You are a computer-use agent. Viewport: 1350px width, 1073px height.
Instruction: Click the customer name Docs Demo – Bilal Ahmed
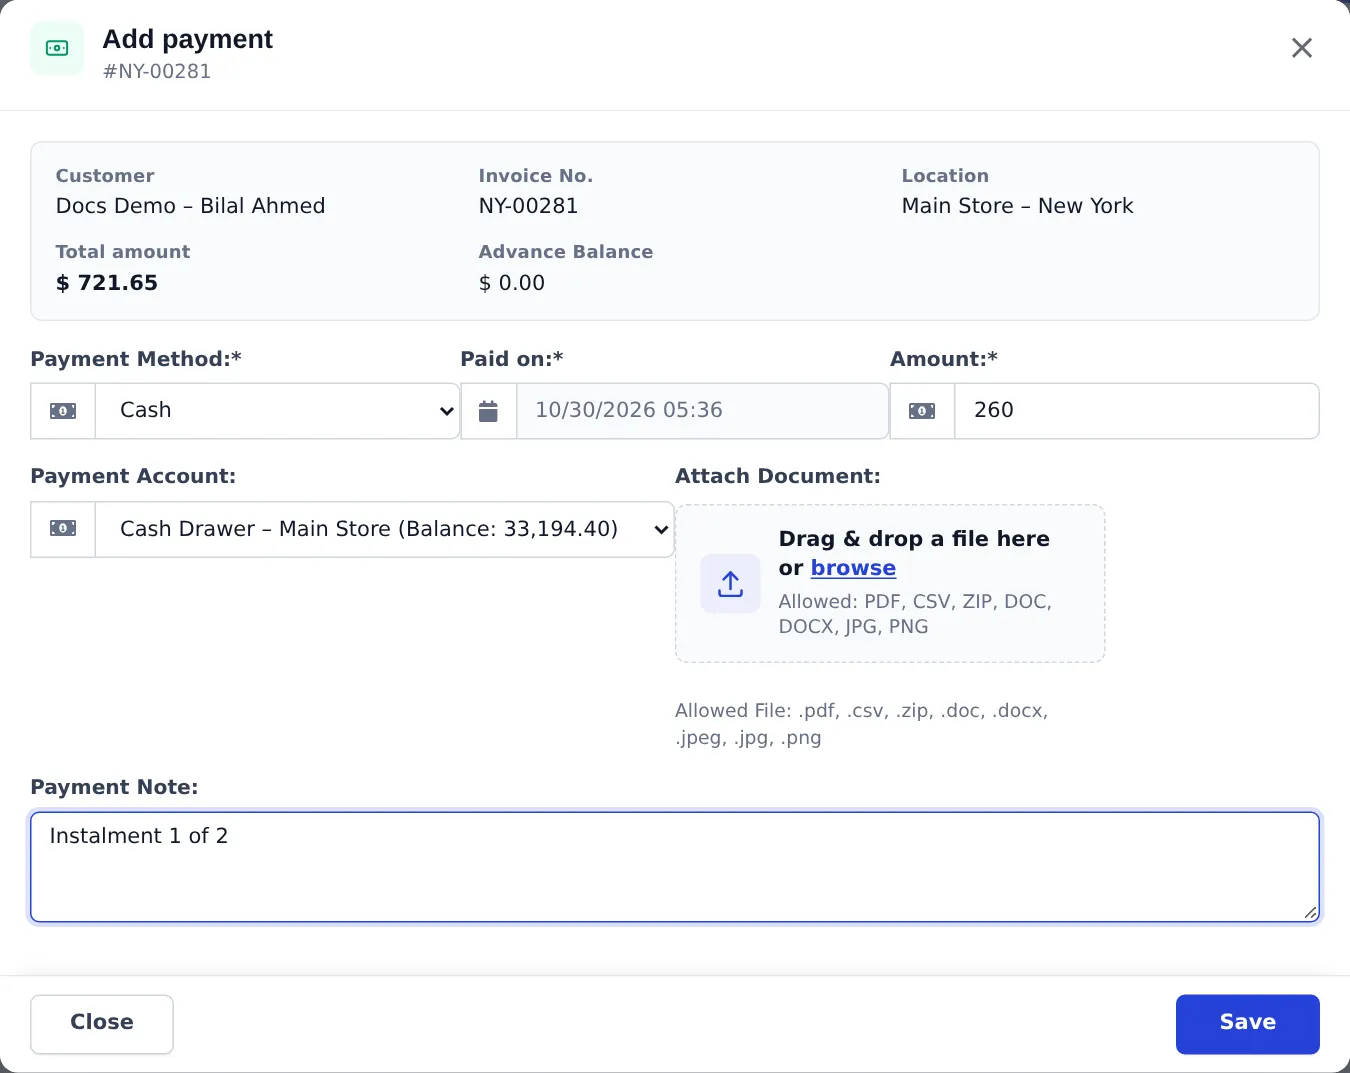click(190, 206)
